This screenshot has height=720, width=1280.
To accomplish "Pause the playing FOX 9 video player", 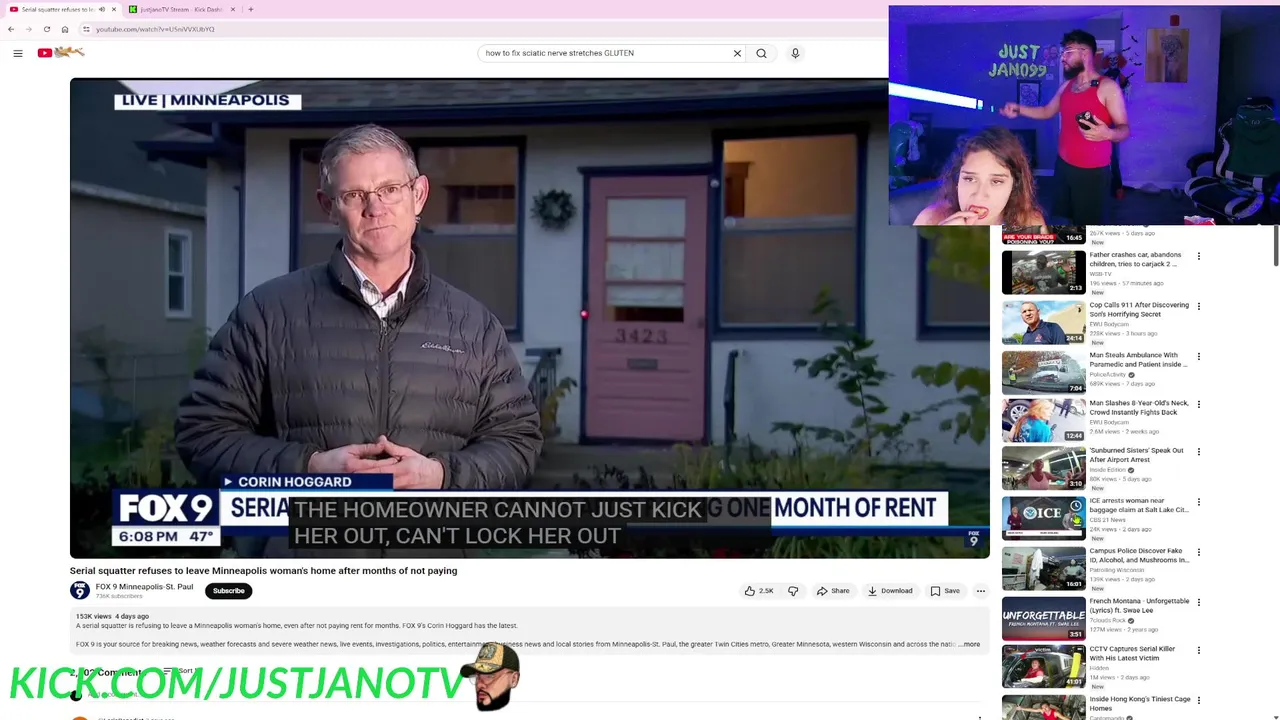I will click(529, 318).
